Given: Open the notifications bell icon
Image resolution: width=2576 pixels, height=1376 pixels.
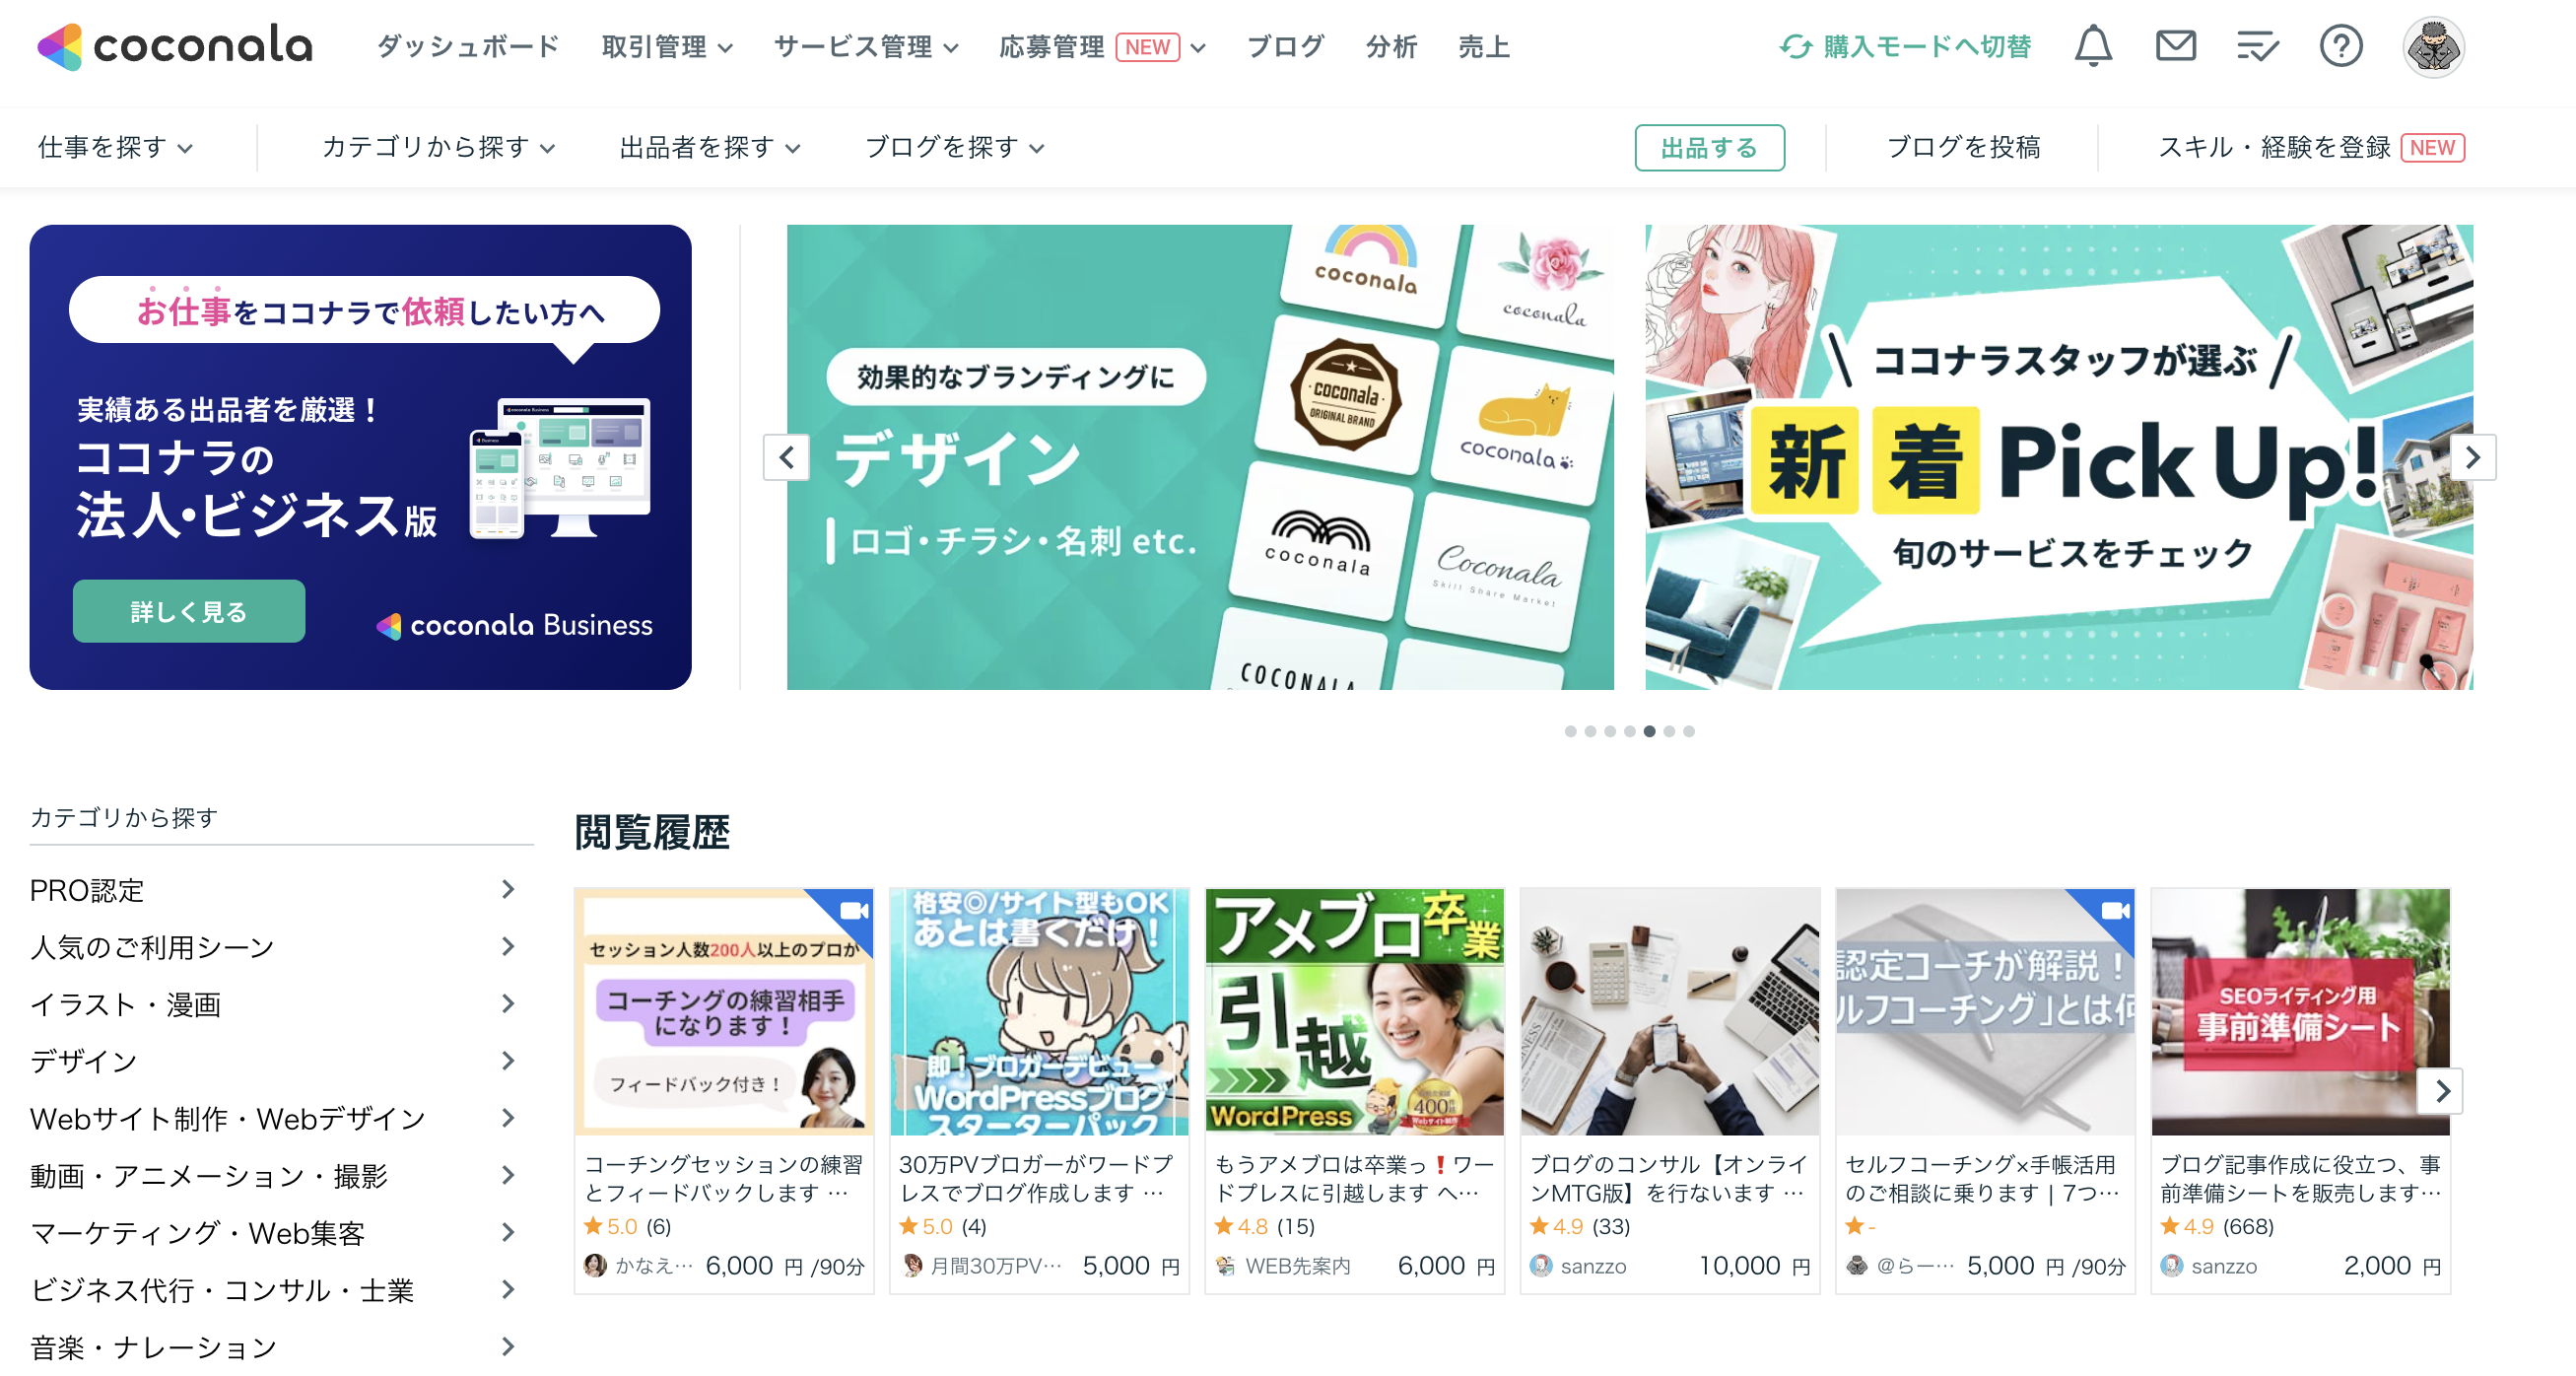Looking at the screenshot, I should tap(2092, 46).
